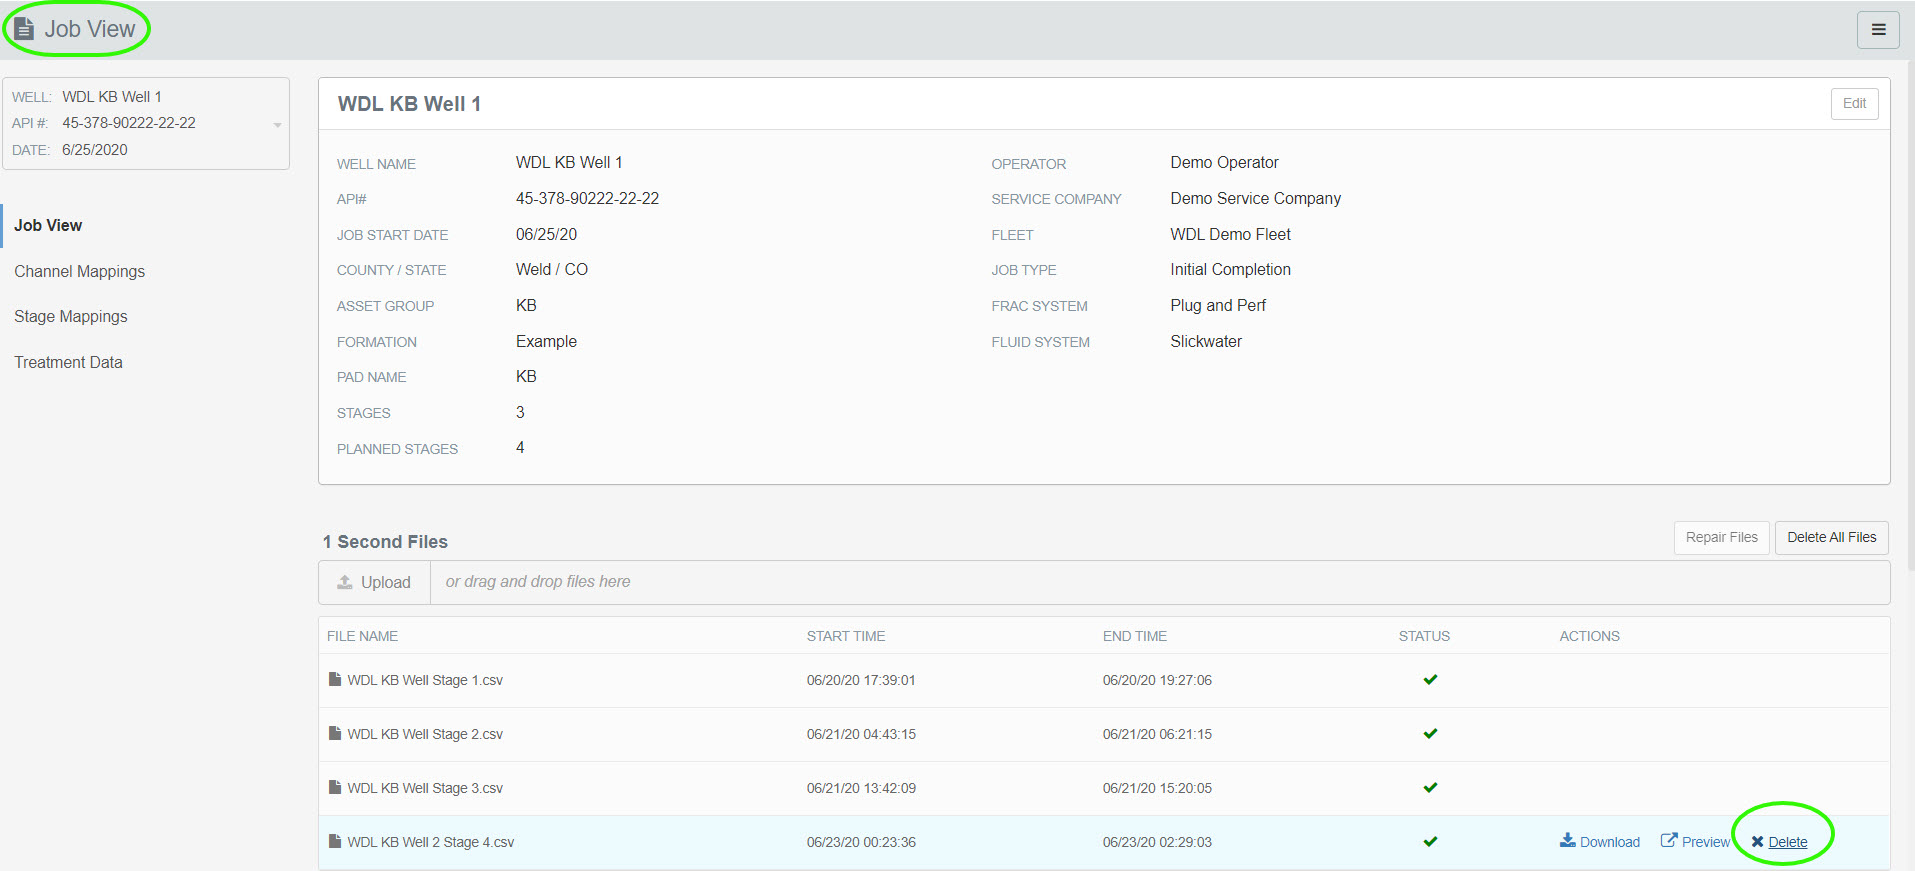Download the Stage 4 csv file
Viewport: 1915px width, 871px height.
(x=1599, y=842)
